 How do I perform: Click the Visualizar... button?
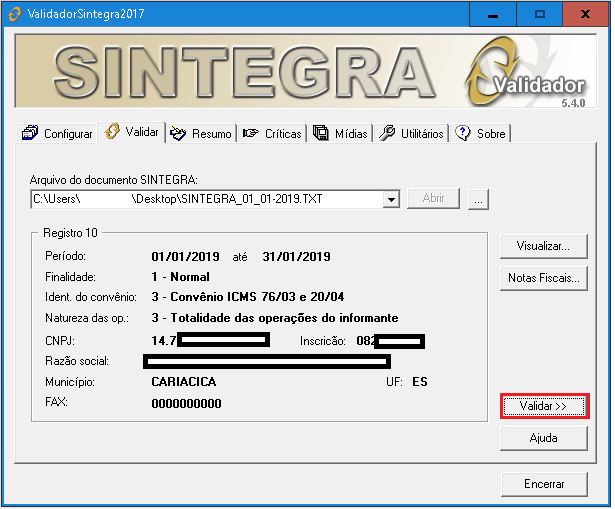(546, 247)
